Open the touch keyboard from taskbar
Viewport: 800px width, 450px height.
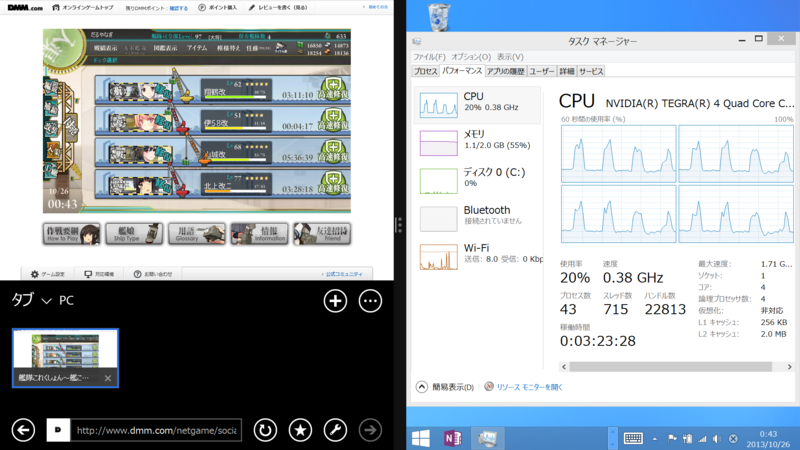pos(633,438)
